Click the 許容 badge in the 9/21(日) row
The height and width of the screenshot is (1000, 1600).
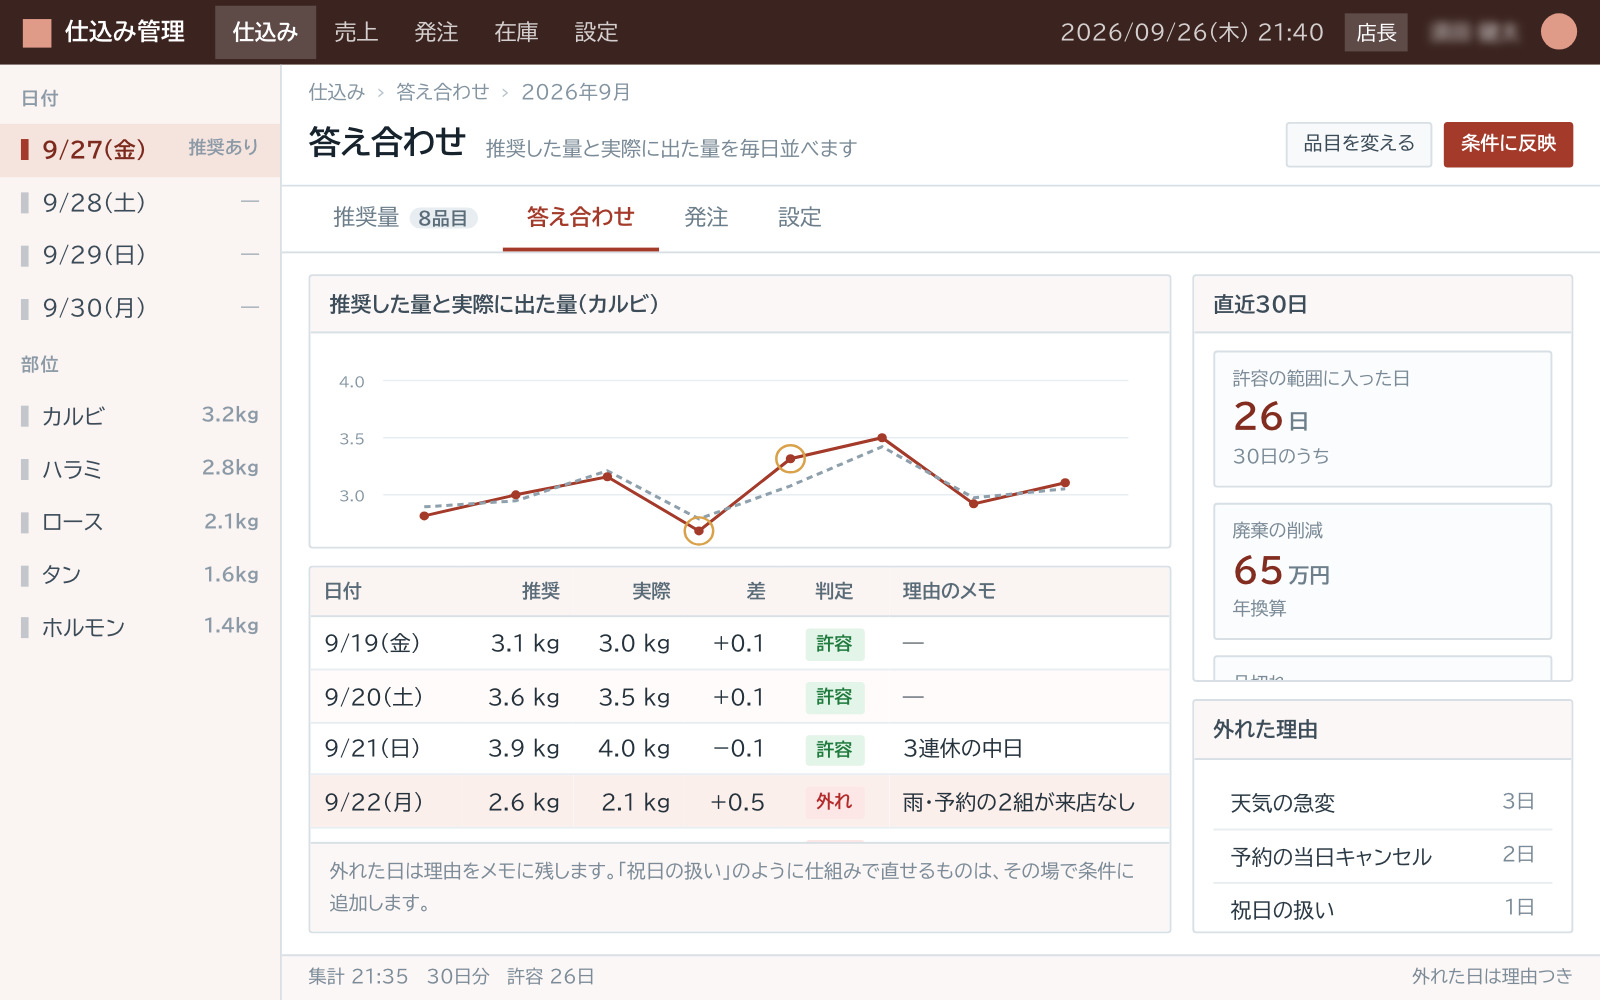click(x=834, y=749)
